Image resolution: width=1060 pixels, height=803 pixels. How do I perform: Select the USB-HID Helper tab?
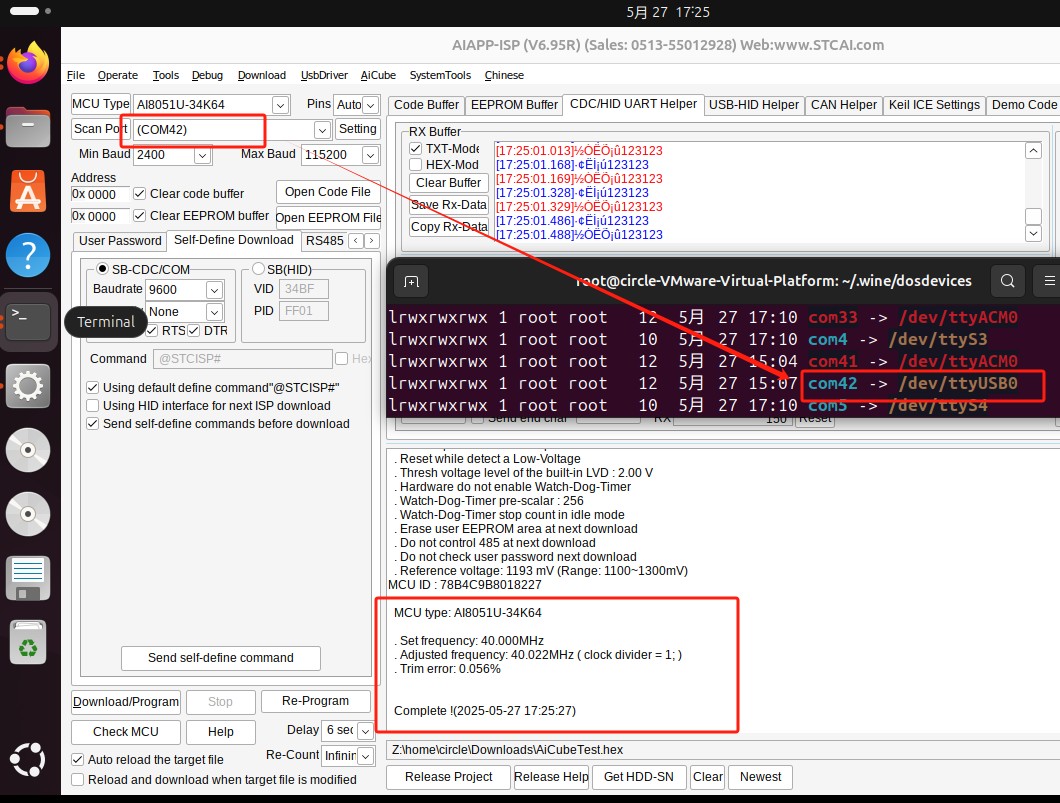[754, 105]
